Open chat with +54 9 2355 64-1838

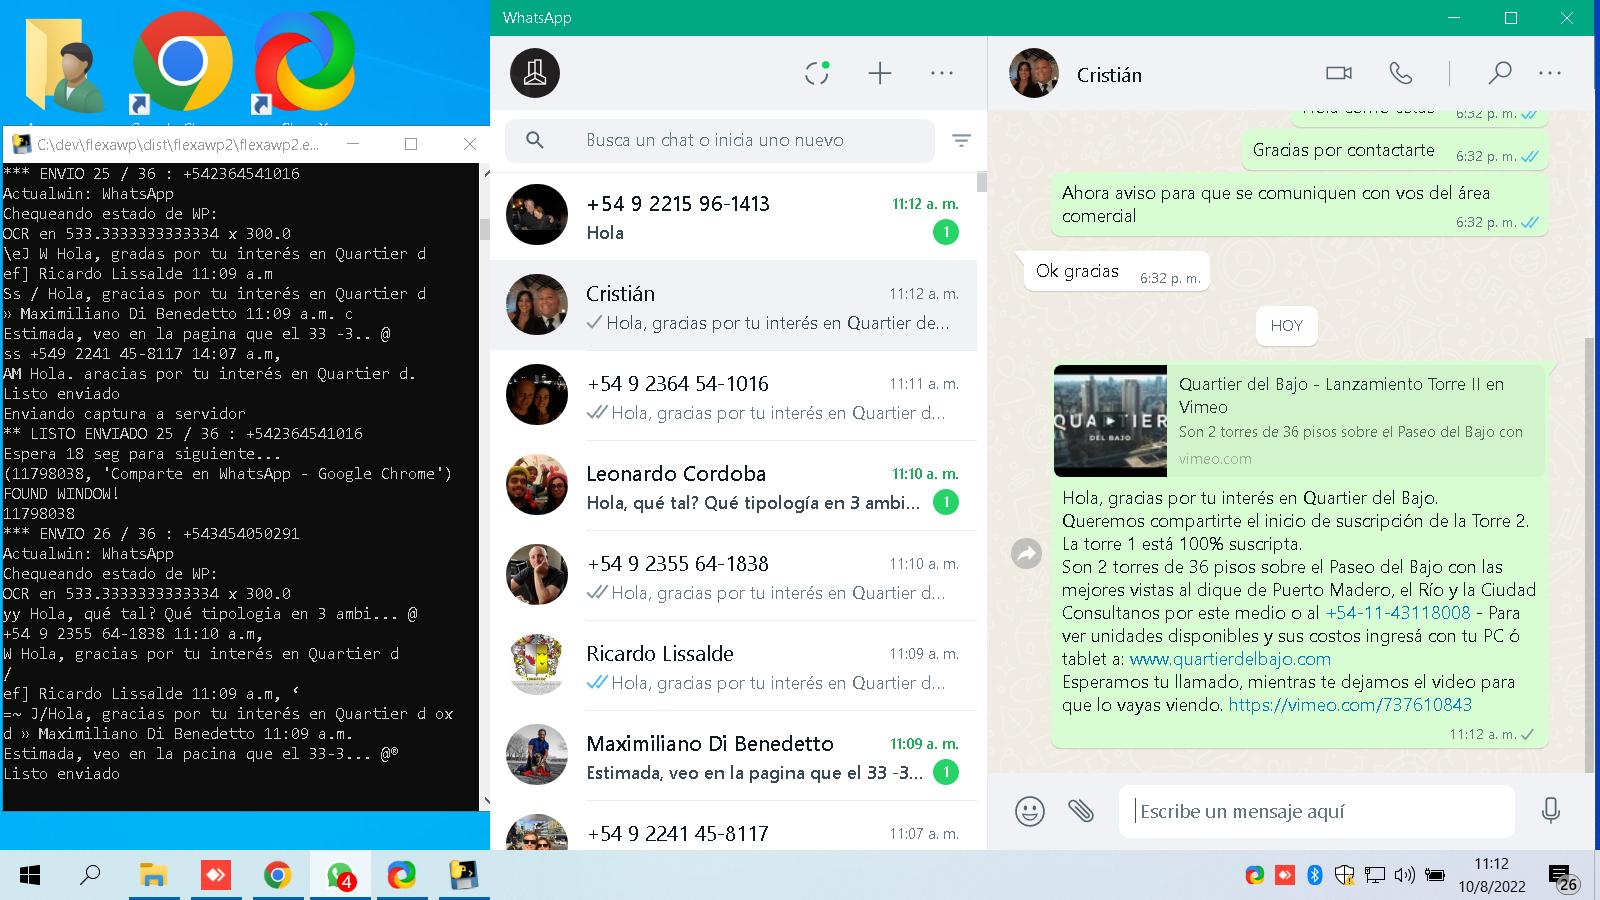pos(733,576)
